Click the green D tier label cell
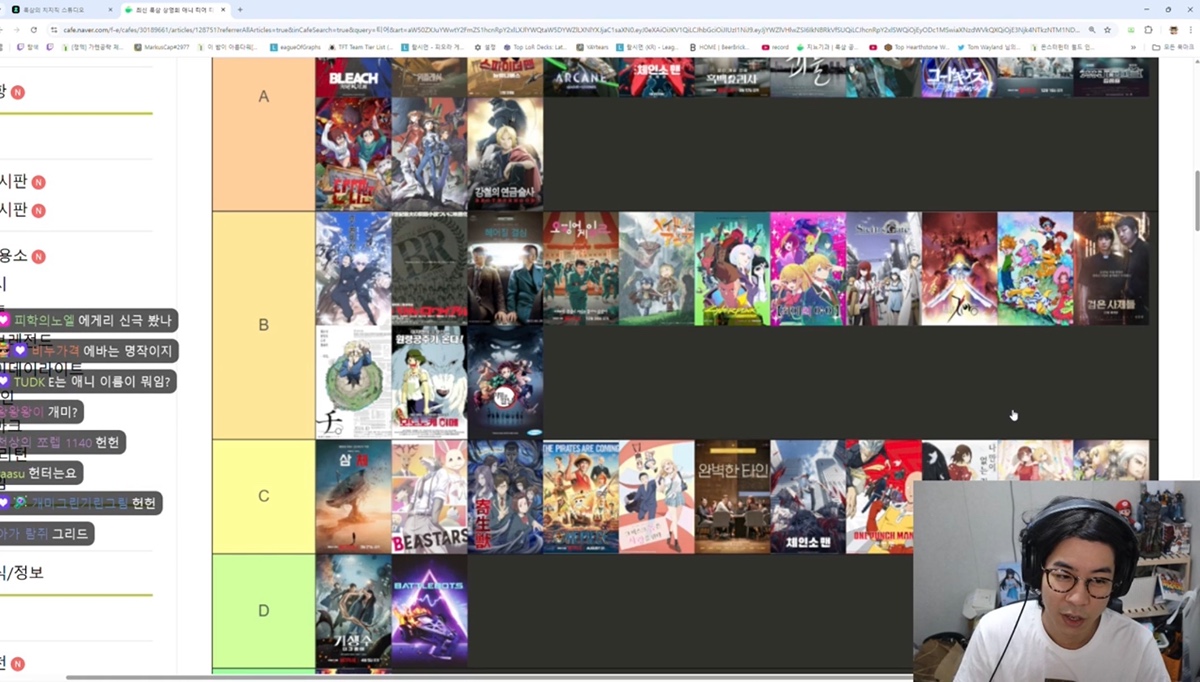Viewport: 1200px width, 682px height. coord(264,611)
